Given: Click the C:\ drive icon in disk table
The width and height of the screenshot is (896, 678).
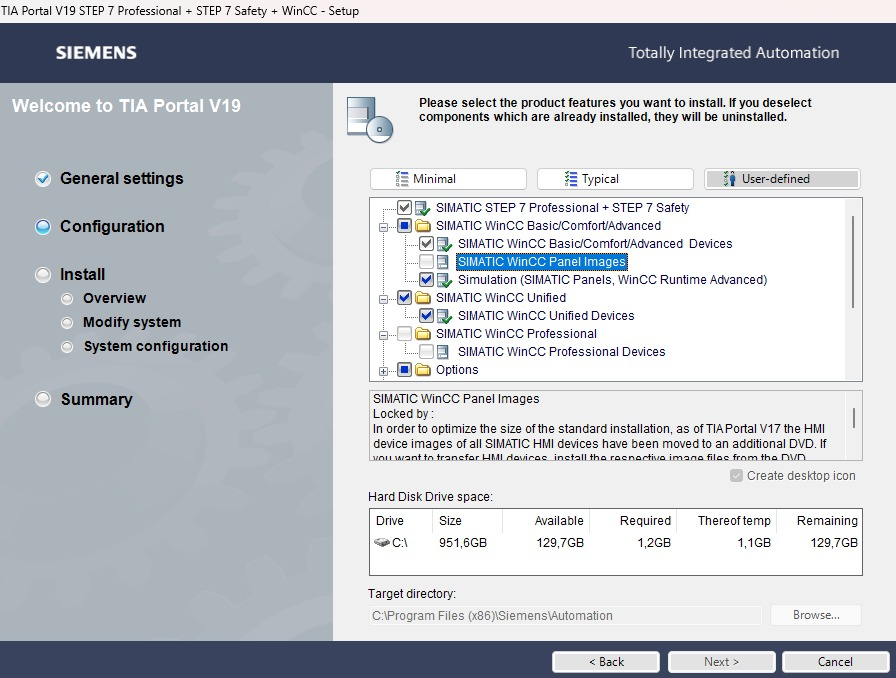Looking at the screenshot, I should pyautogui.click(x=383, y=543).
